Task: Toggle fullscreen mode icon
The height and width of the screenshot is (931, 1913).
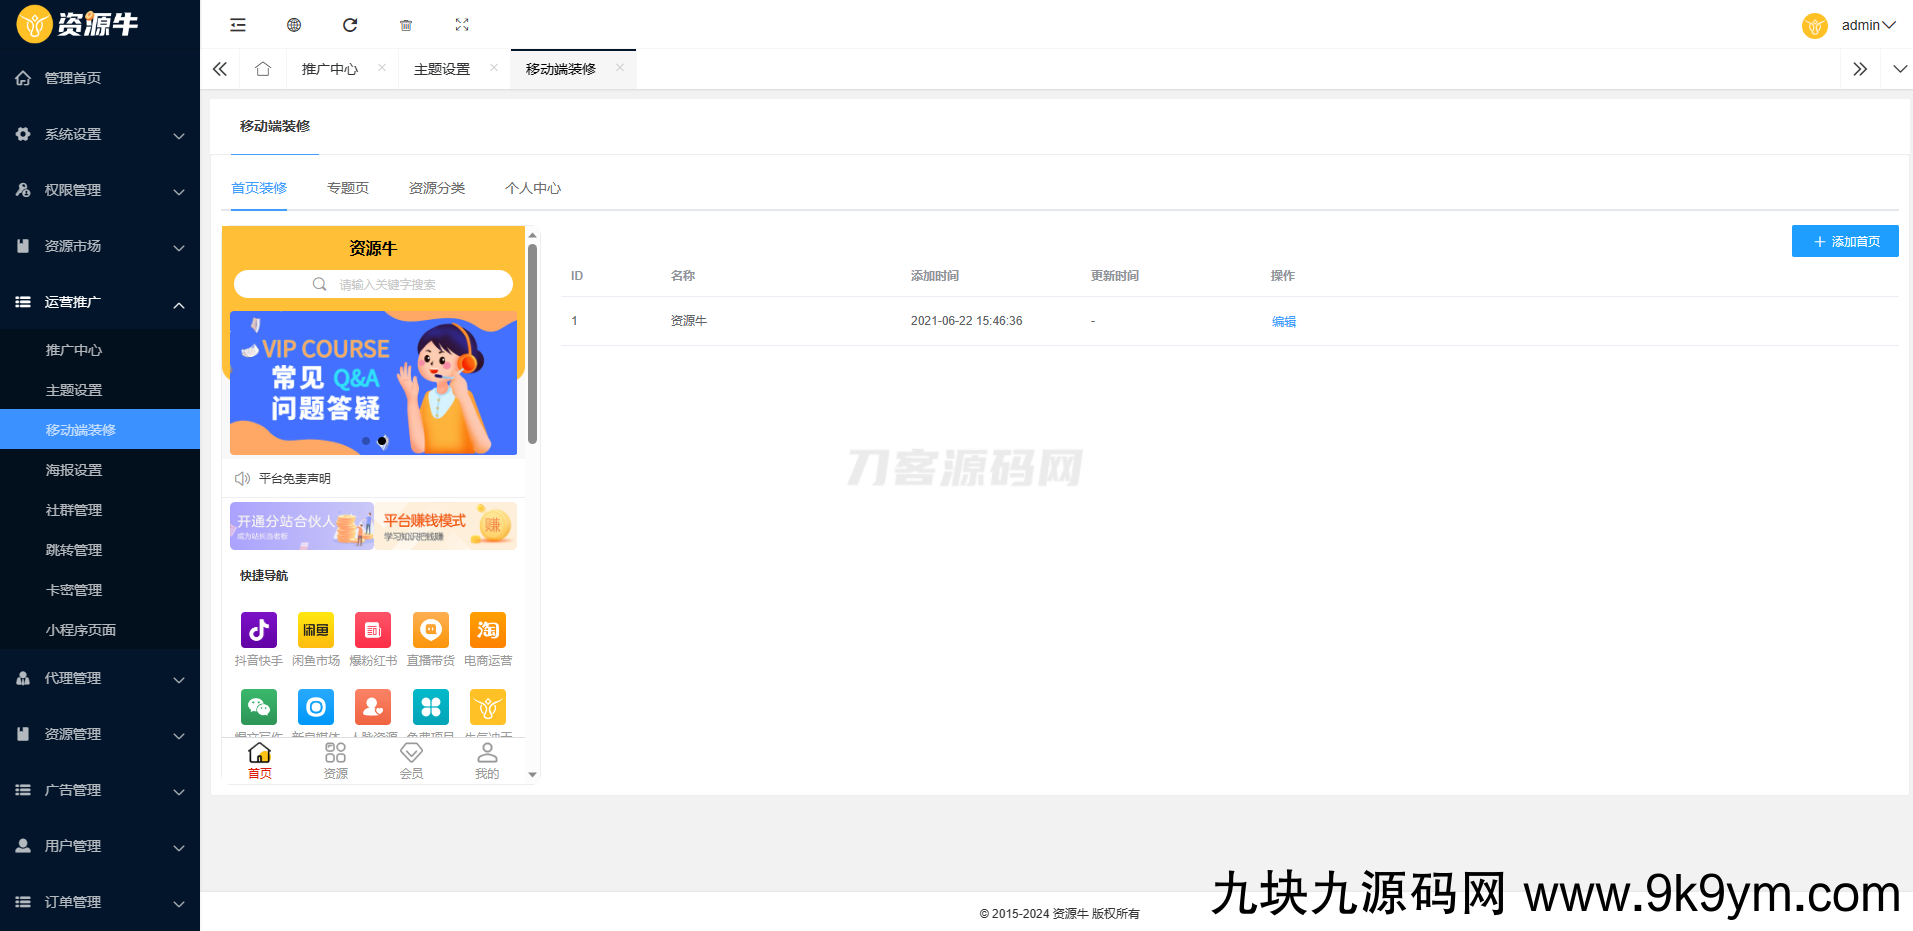Action: tap(462, 25)
